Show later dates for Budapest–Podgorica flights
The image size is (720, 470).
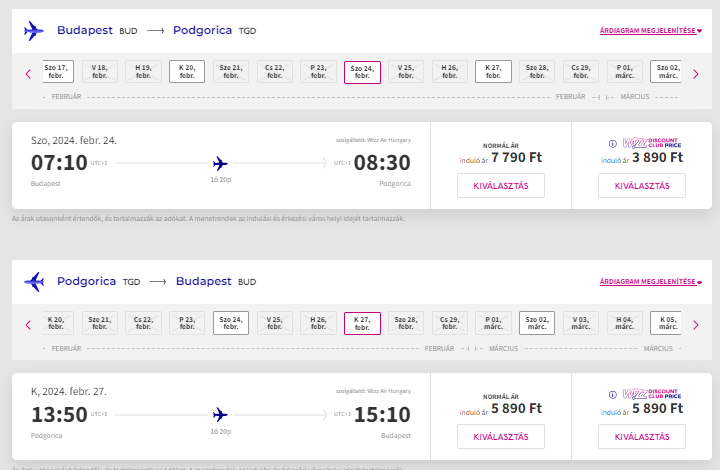pyautogui.click(x=696, y=74)
